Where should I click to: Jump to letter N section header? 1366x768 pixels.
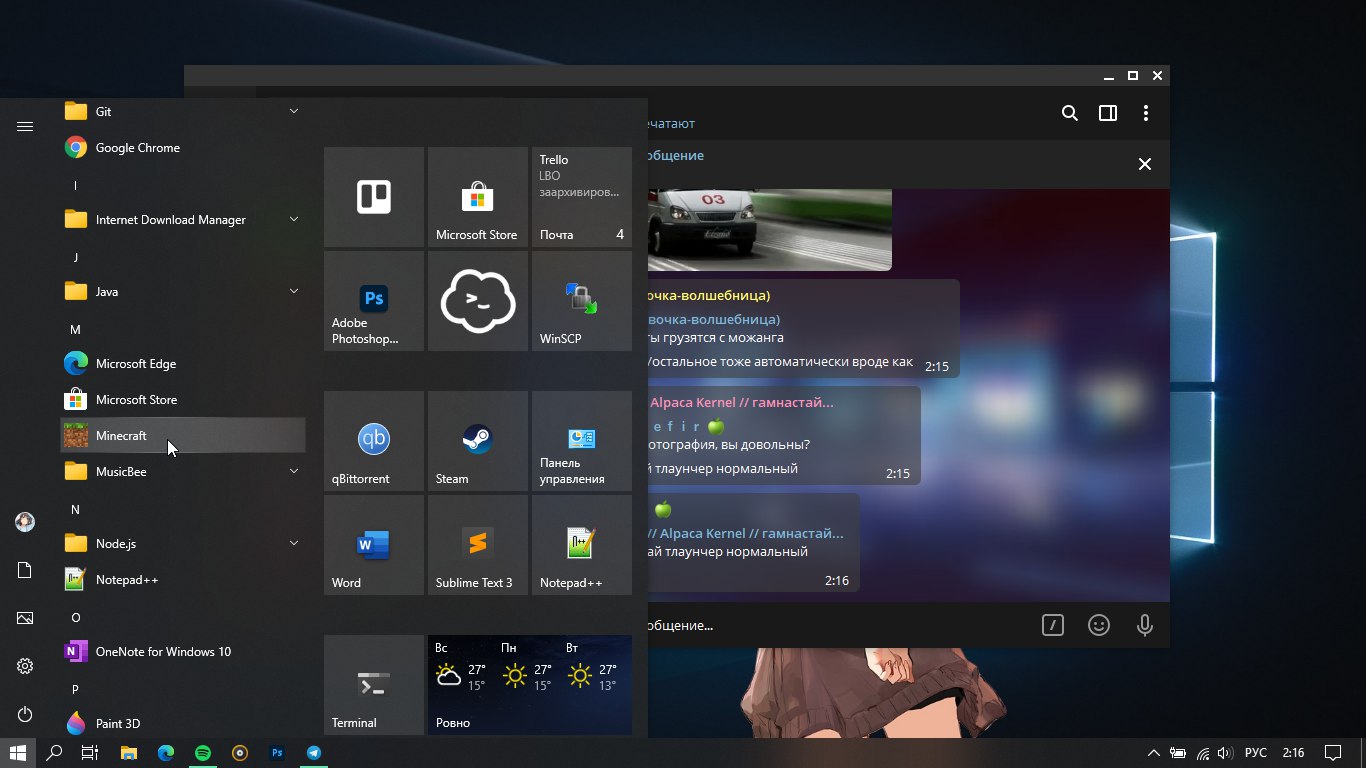75,509
